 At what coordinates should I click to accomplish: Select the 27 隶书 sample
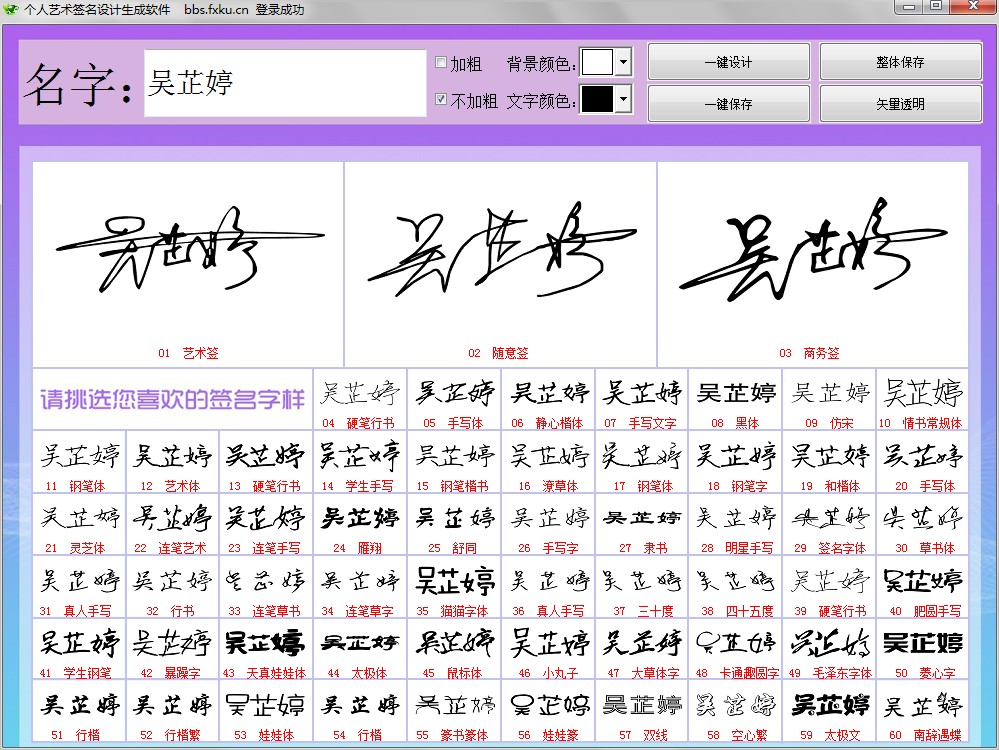pyautogui.click(x=642, y=524)
